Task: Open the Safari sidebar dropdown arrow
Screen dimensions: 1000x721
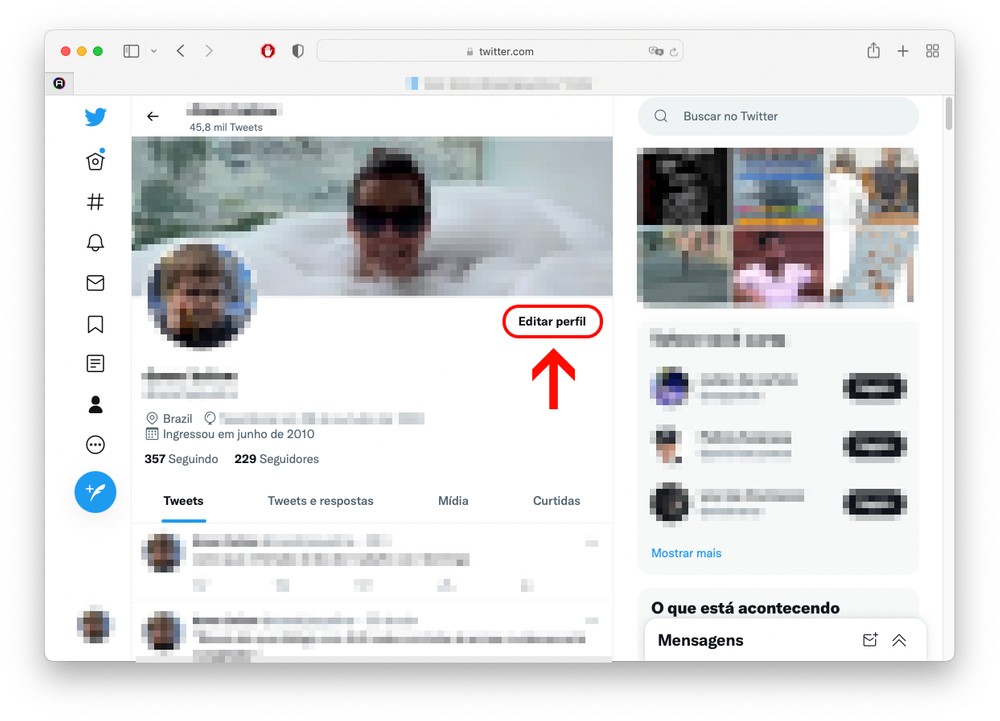Action: tap(154, 51)
